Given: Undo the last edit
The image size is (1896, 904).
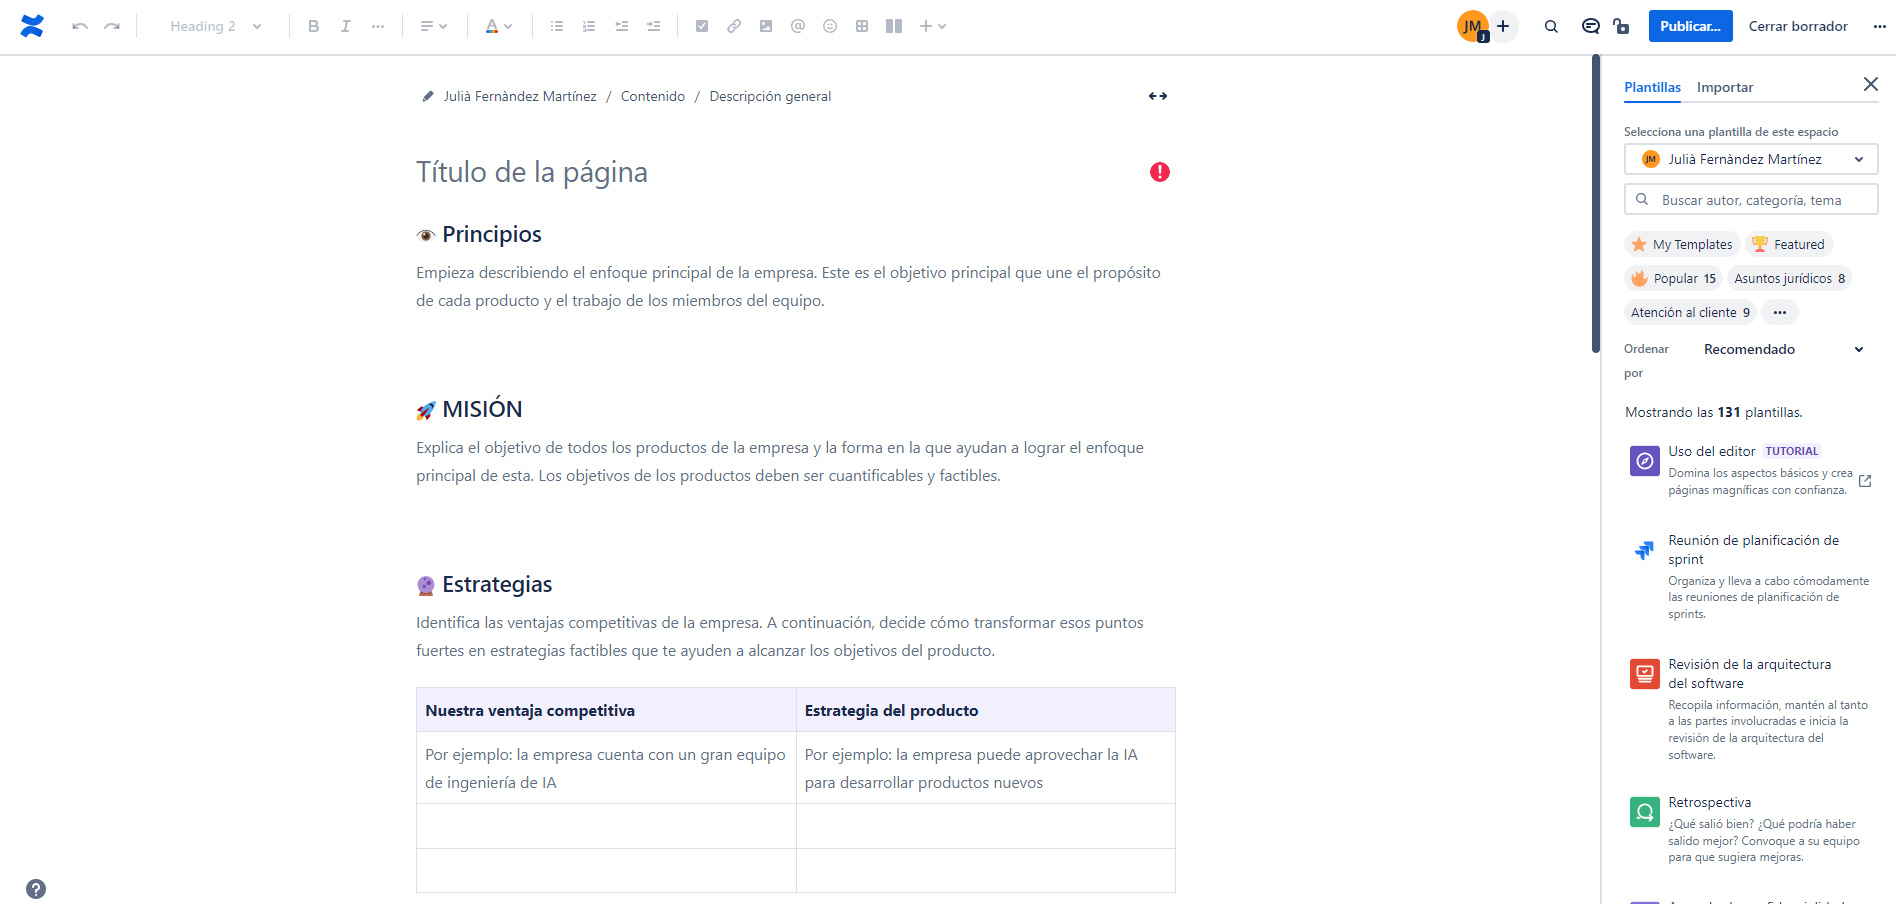Looking at the screenshot, I should pos(80,26).
